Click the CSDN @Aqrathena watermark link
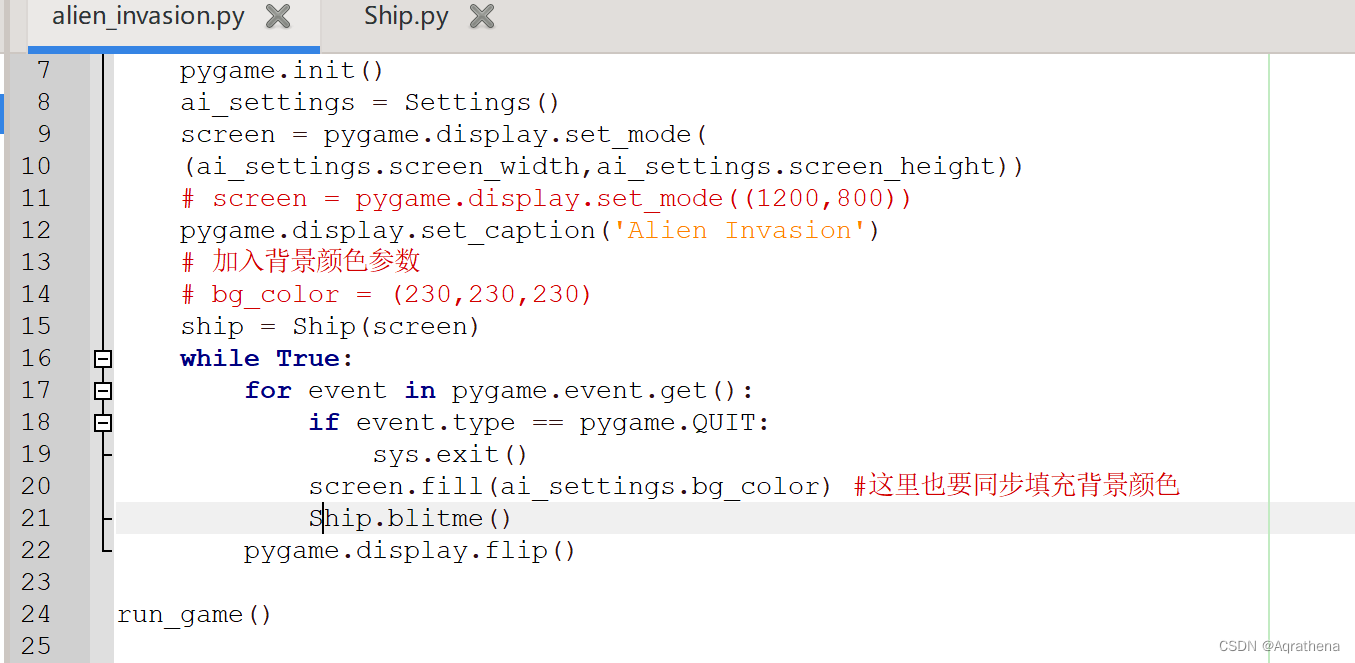Screen dimensions: 1355x663 [1281, 647]
